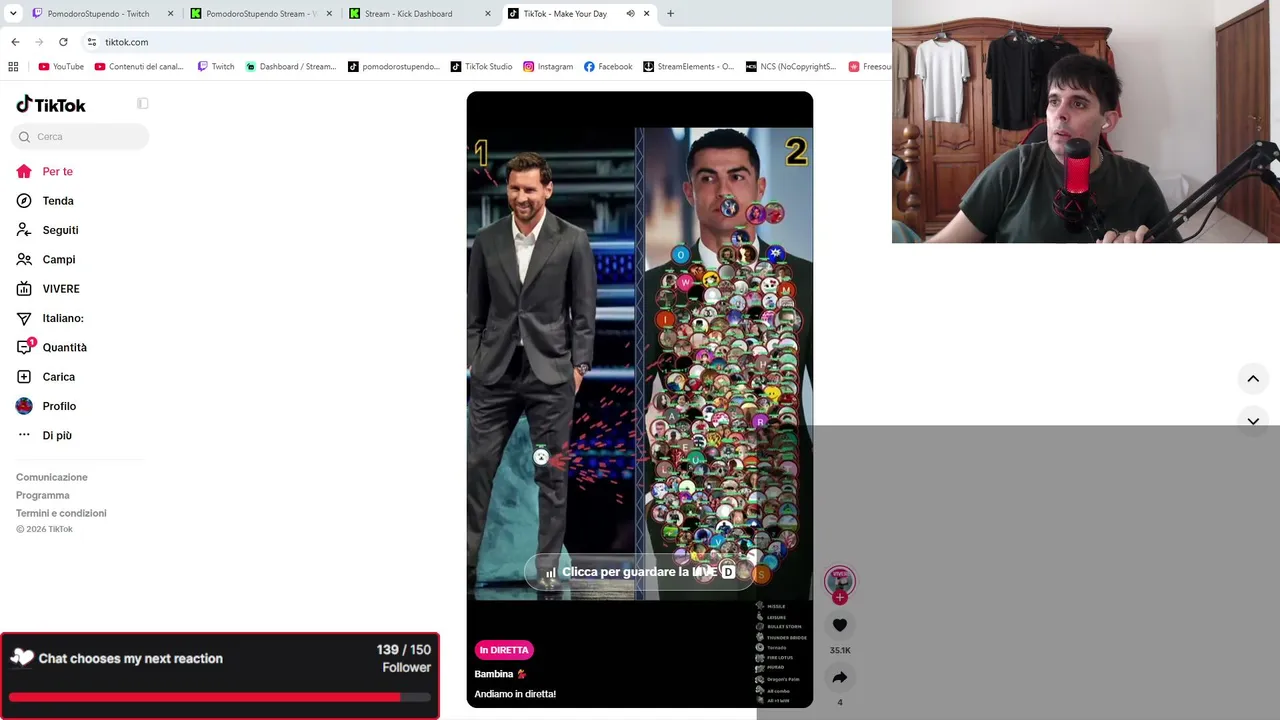Open a new browser tab
Image resolution: width=1280 pixels, height=720 pixels.
tap(670, 14)
